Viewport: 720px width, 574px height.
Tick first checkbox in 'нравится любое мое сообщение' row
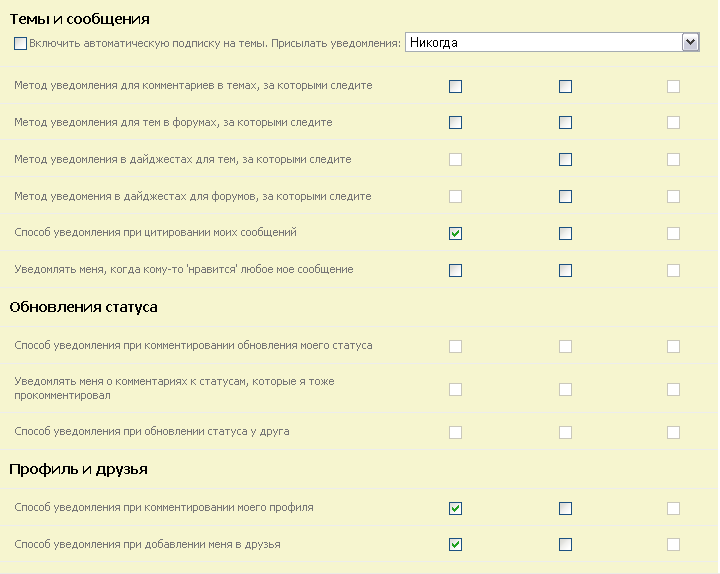coord(455,270)
